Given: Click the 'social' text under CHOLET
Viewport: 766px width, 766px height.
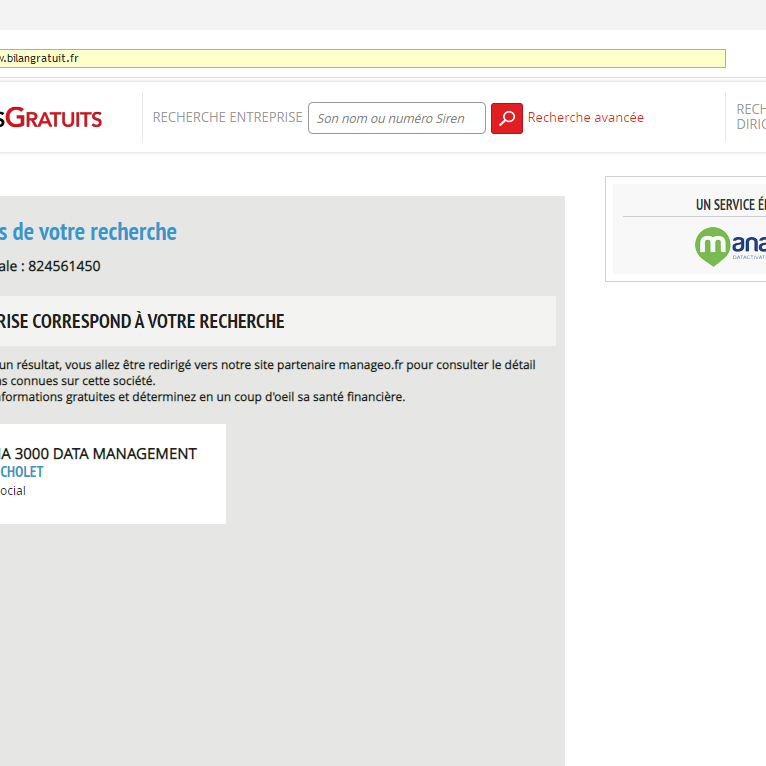Looking at the screenshot, I should (x=13, y=491).
